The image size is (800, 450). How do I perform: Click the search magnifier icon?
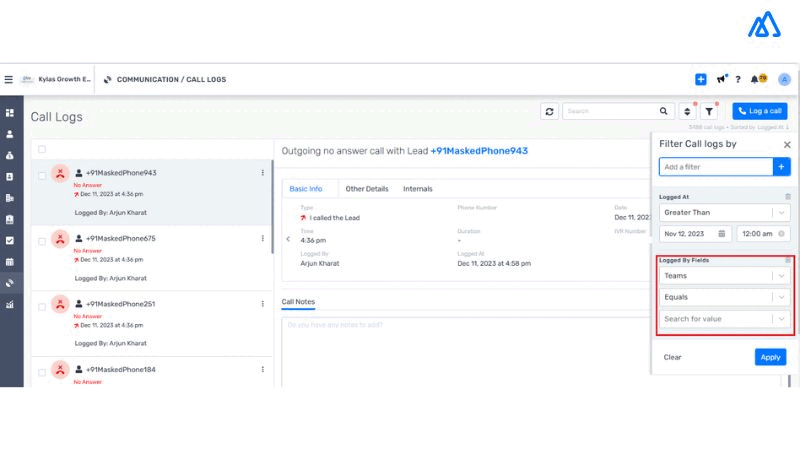point(663,111)
